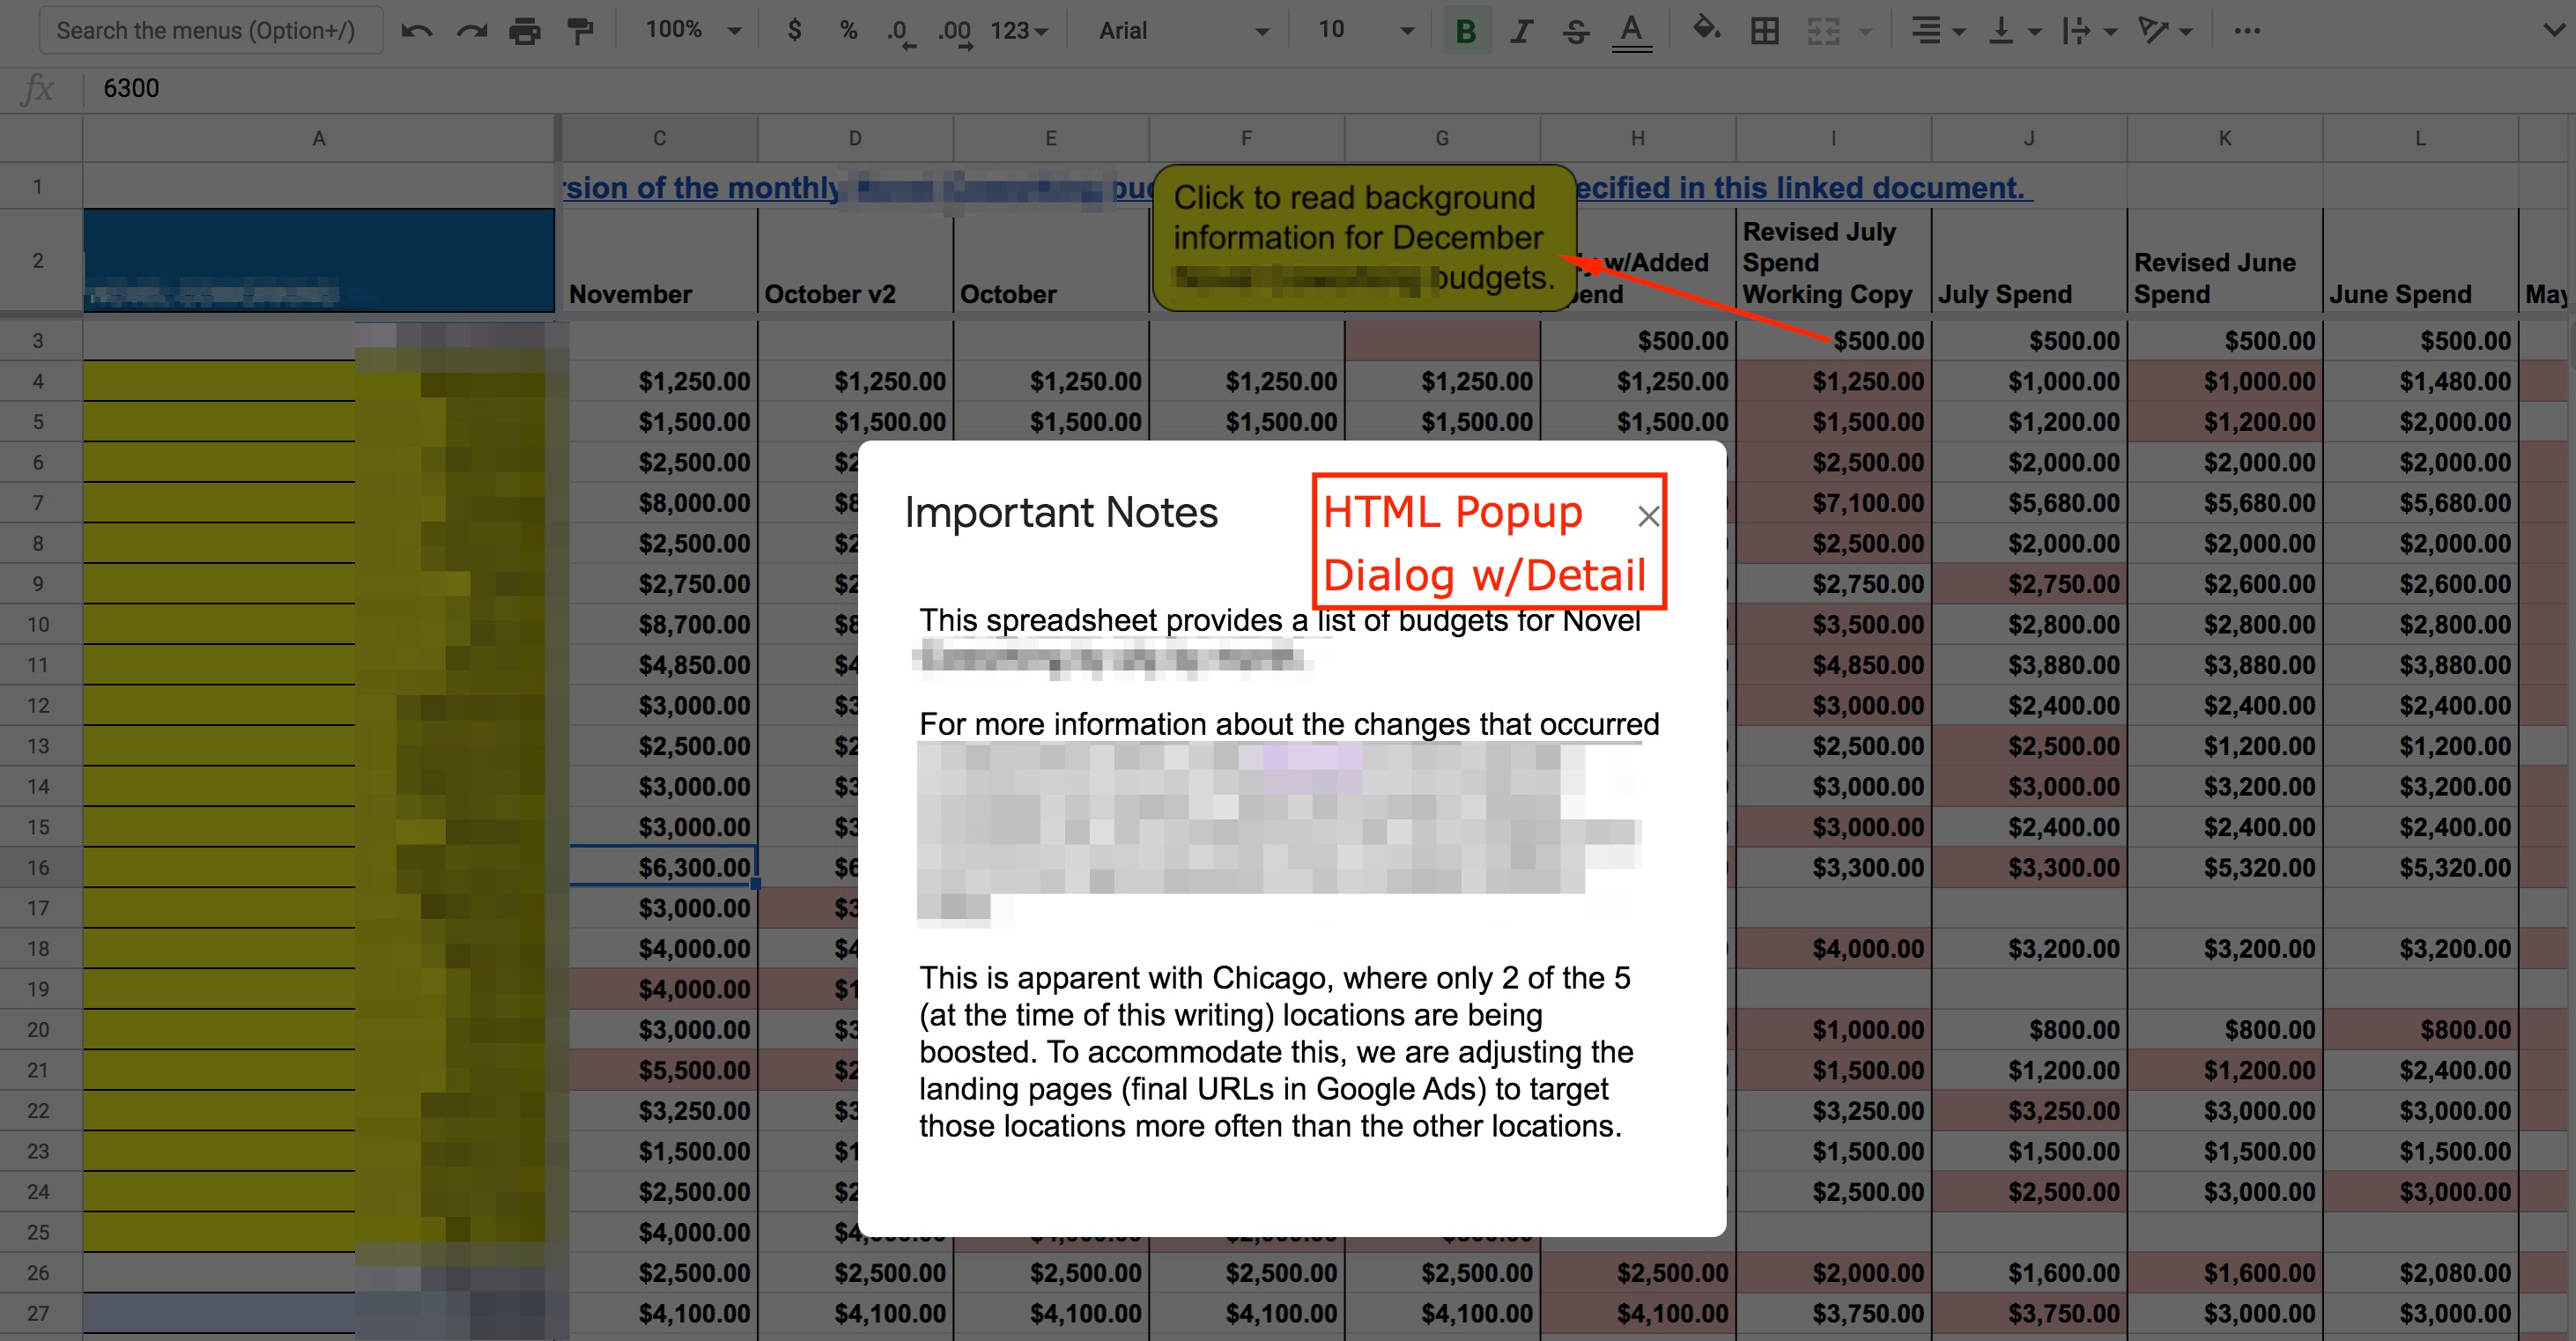Open the linked document hyperlink
Viewport: 2576px width, 1341px height.
point(1800,187)
